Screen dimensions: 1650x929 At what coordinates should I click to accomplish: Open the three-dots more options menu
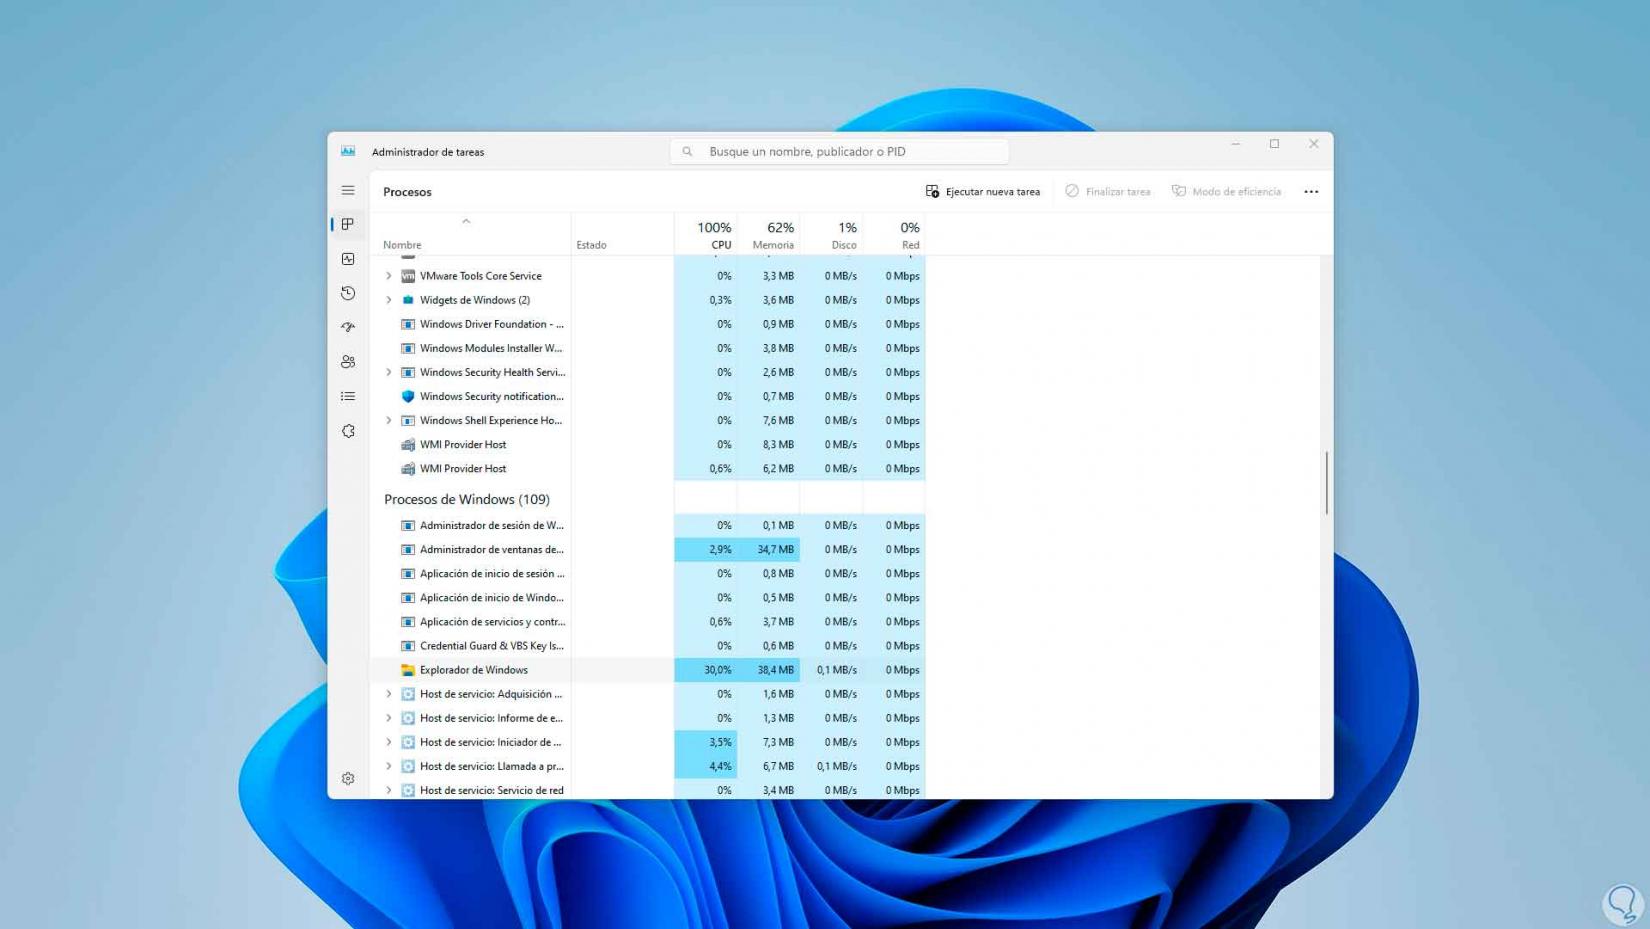(x=1311, y=191)
